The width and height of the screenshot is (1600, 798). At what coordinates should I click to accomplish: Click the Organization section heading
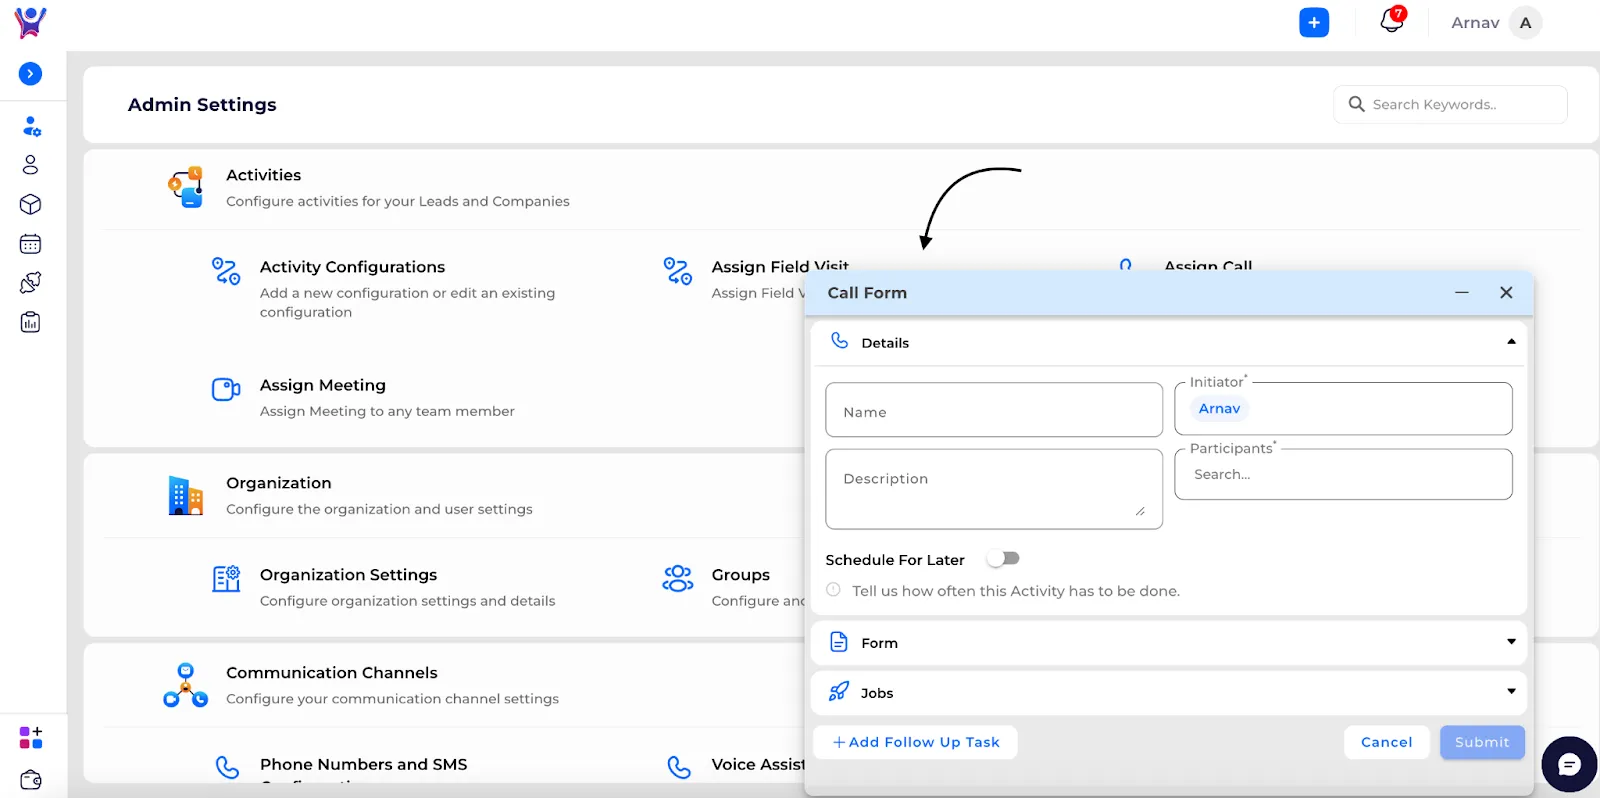[x=278, y=483]
